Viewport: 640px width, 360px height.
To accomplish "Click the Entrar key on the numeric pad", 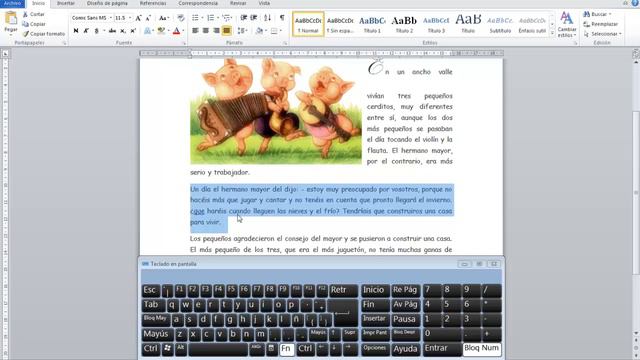I will pos(442,349).
